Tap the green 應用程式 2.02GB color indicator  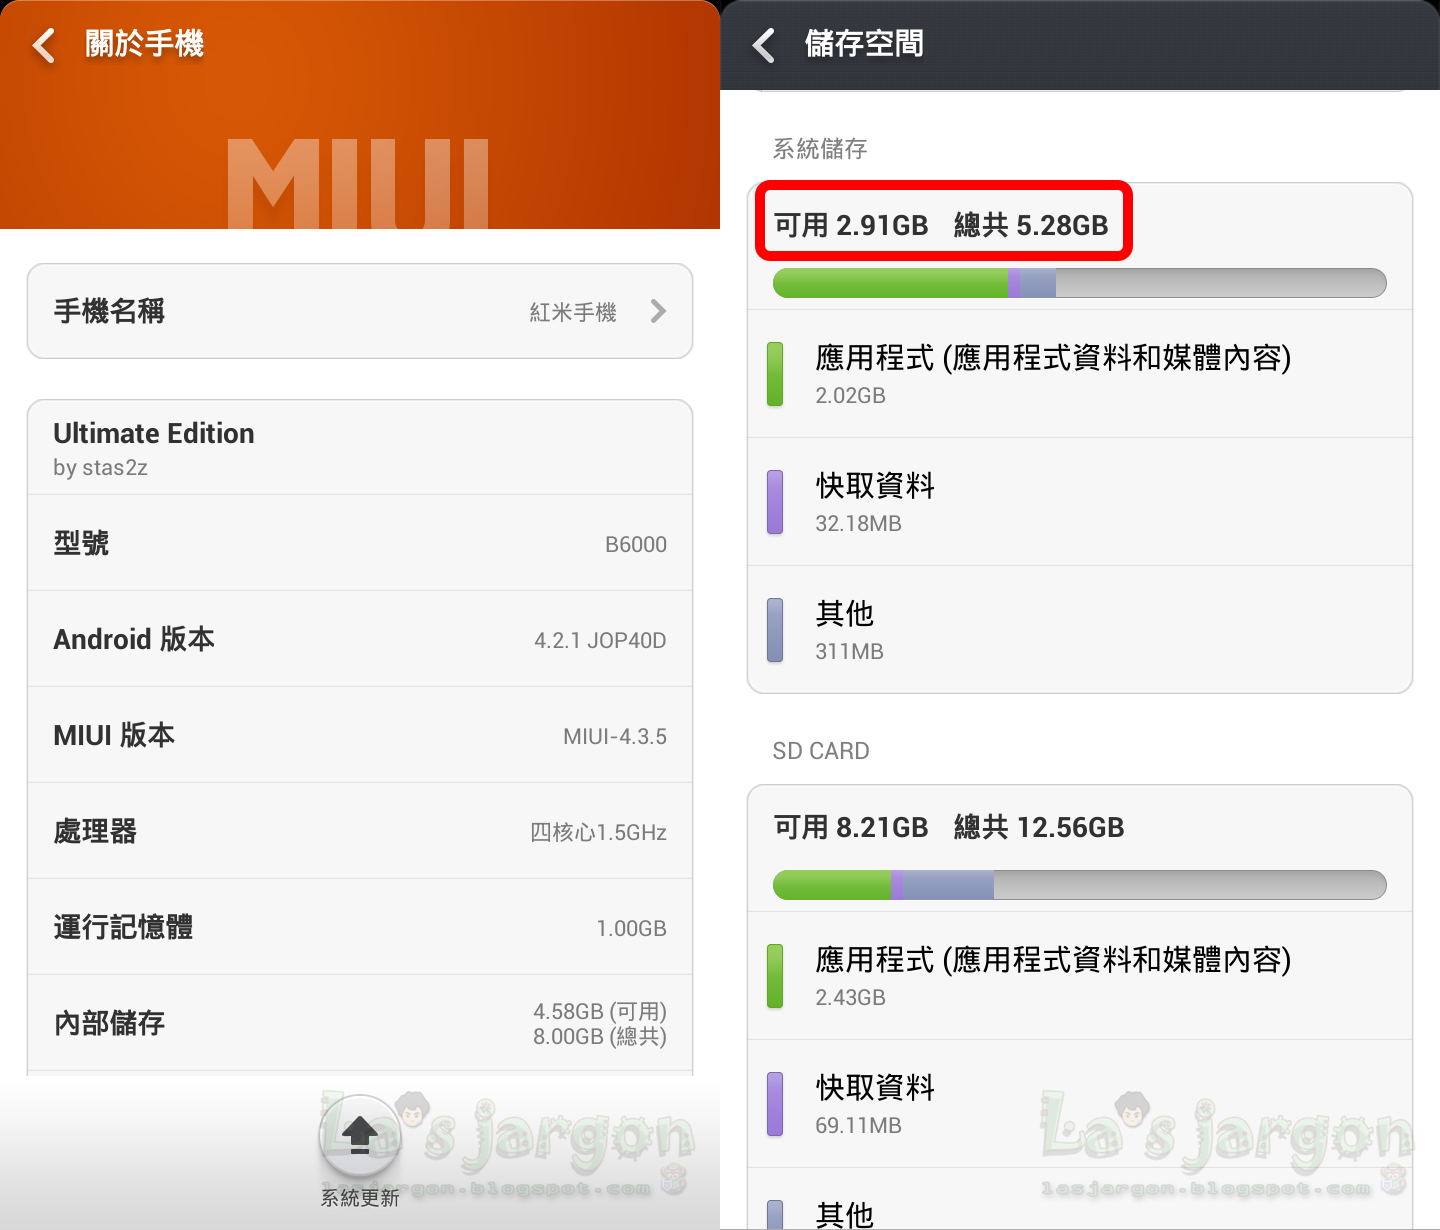point(775,374)
